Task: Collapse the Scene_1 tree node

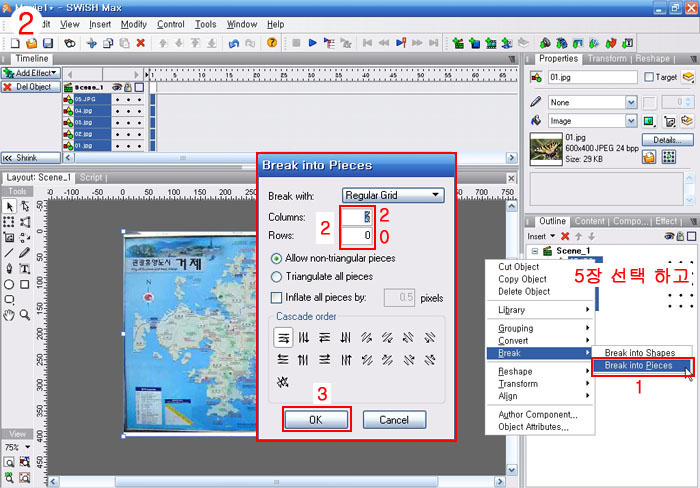Action: click(534, 251)
